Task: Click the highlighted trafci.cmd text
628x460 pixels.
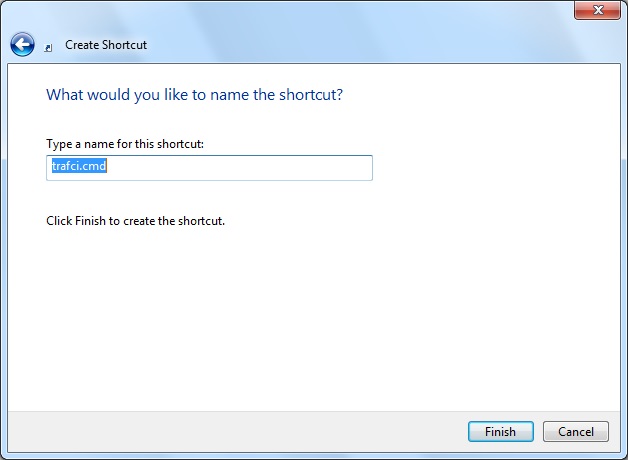Action: [x=79, y=168]
